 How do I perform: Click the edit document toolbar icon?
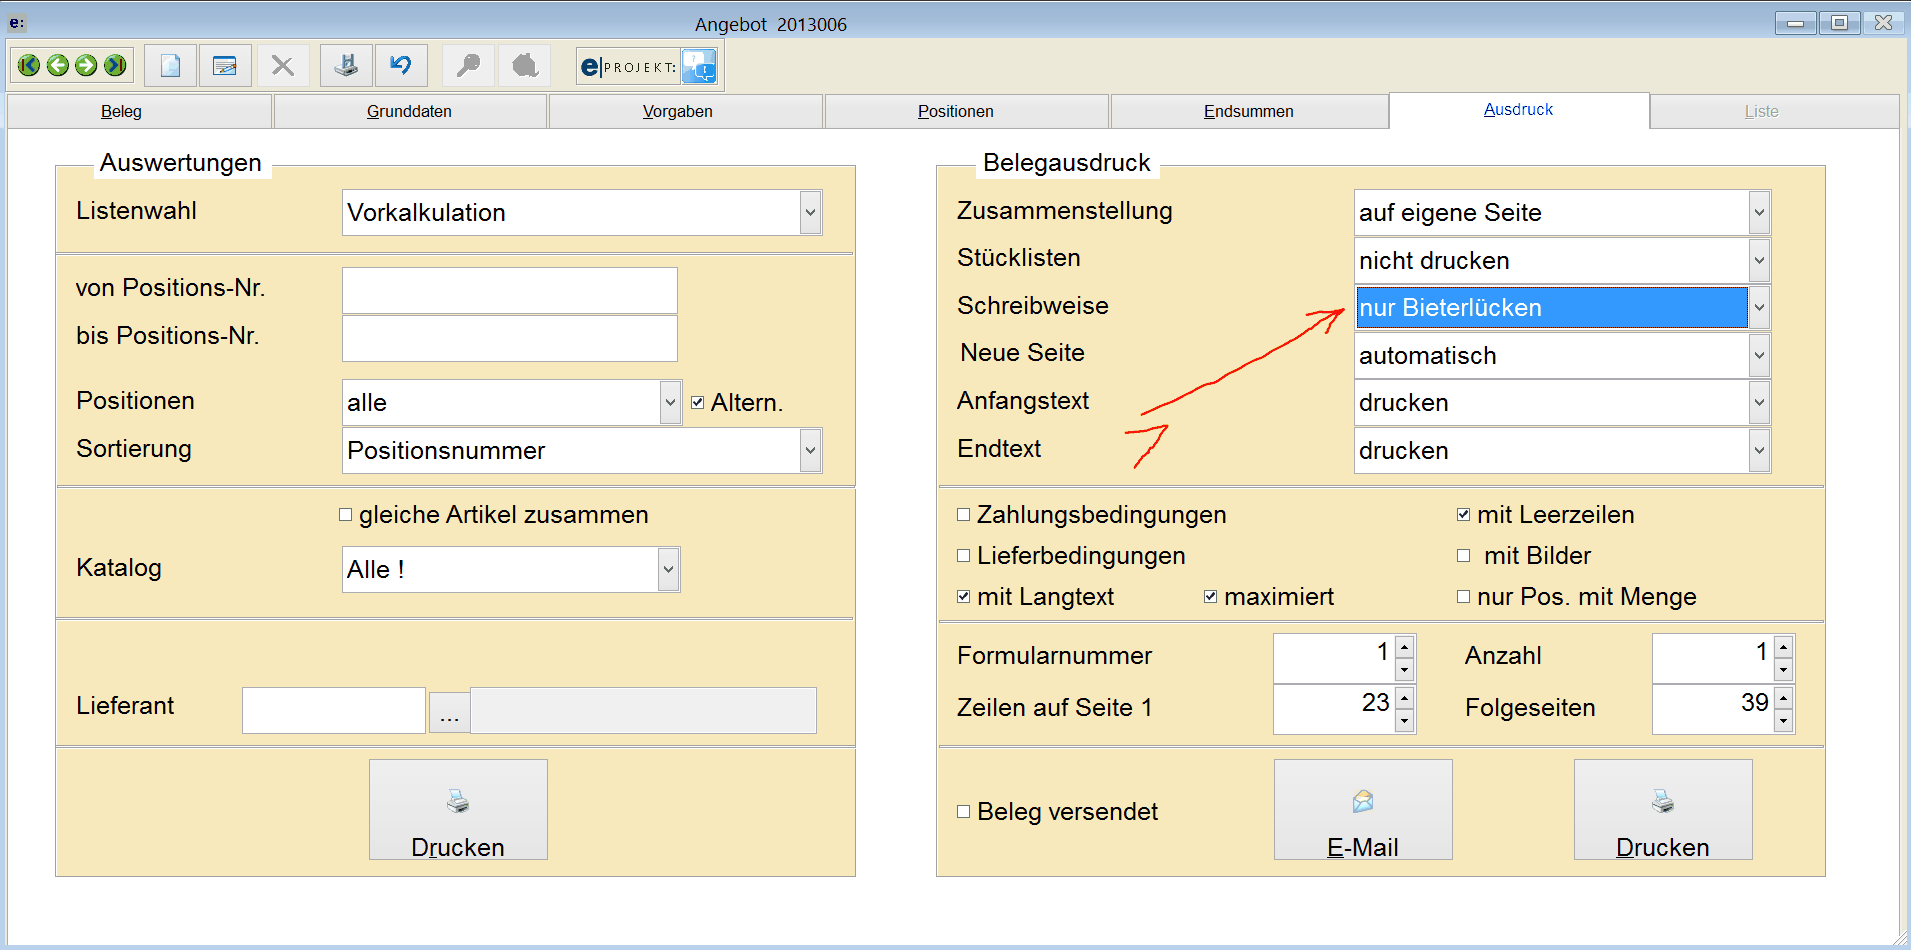tap(225, 66)
